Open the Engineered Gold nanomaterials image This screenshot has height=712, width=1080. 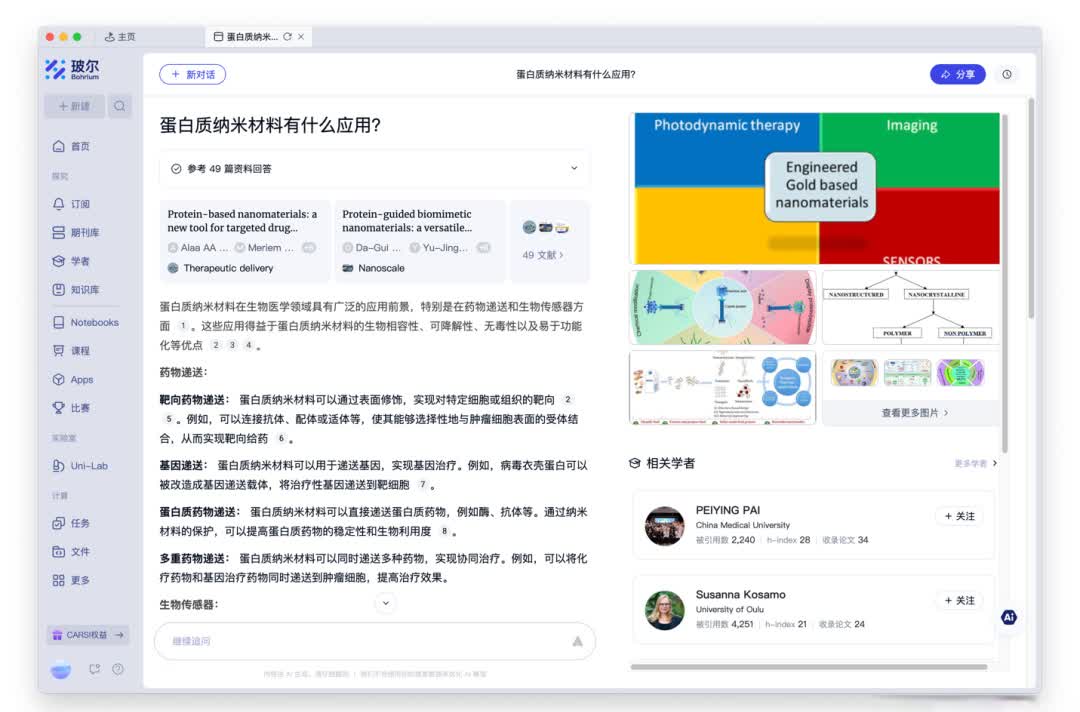[816, 189]
